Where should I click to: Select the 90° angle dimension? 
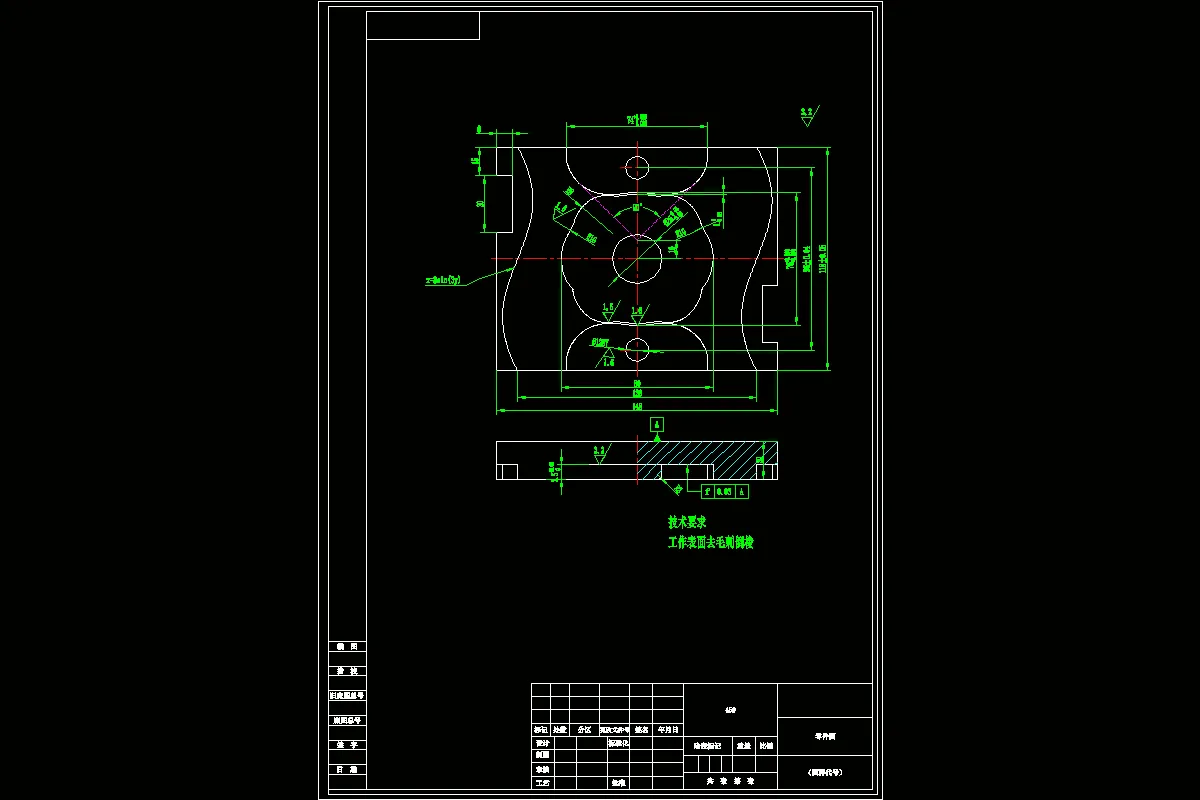[x=636, y=207]
